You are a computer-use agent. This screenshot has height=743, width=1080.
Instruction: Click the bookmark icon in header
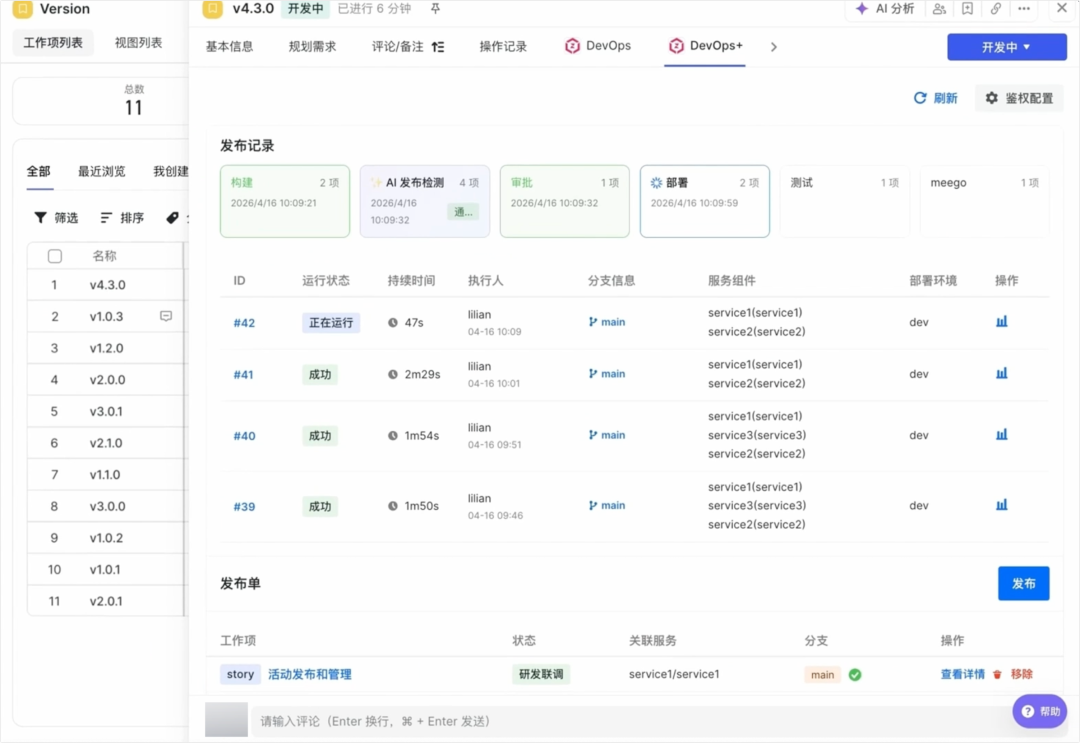click(x=967, y=9)
